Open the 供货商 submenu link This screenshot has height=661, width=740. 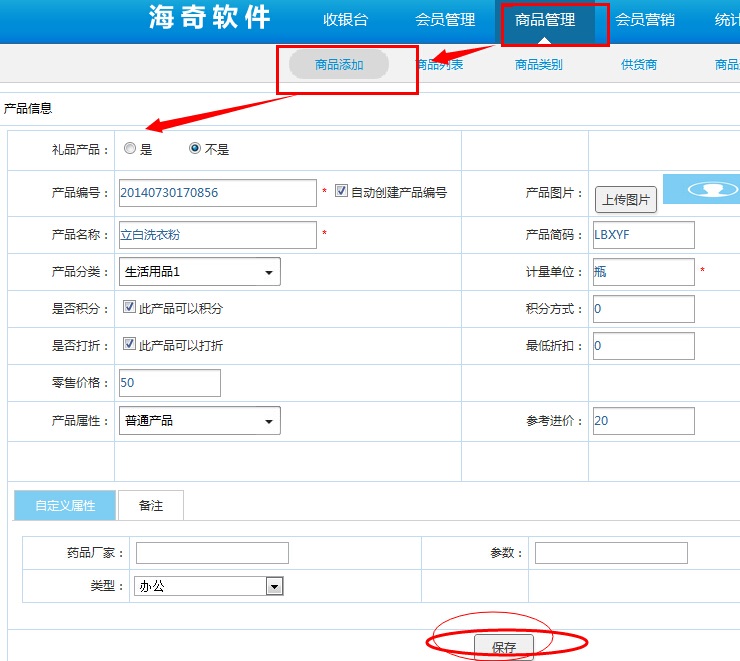pyautogui.click(x=639, y=65)
